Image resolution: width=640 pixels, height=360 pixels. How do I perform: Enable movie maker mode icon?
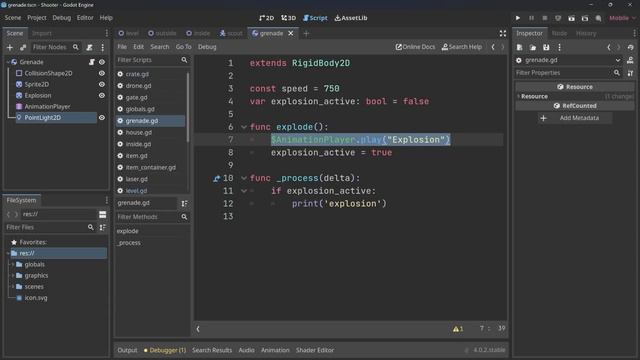point(598,18)
